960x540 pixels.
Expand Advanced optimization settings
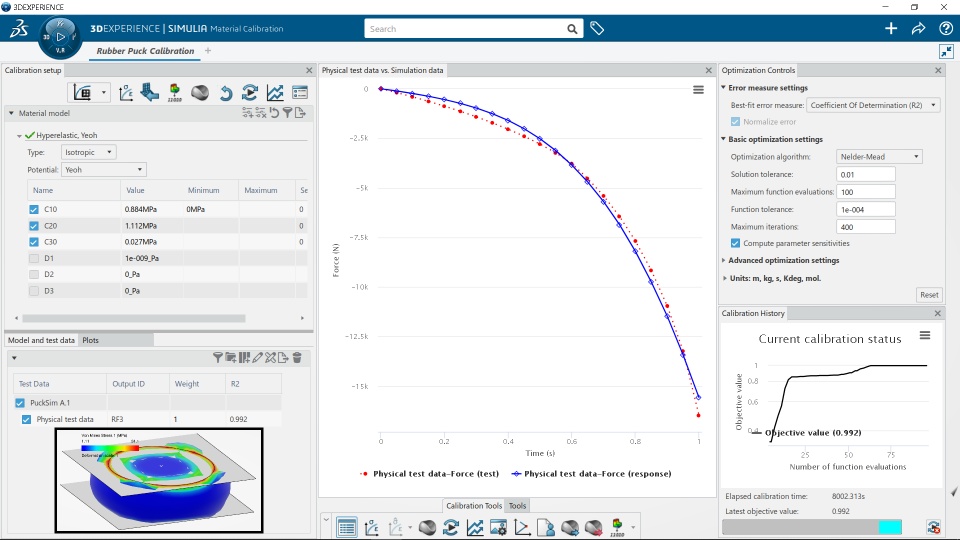click(x=724, y=260)
